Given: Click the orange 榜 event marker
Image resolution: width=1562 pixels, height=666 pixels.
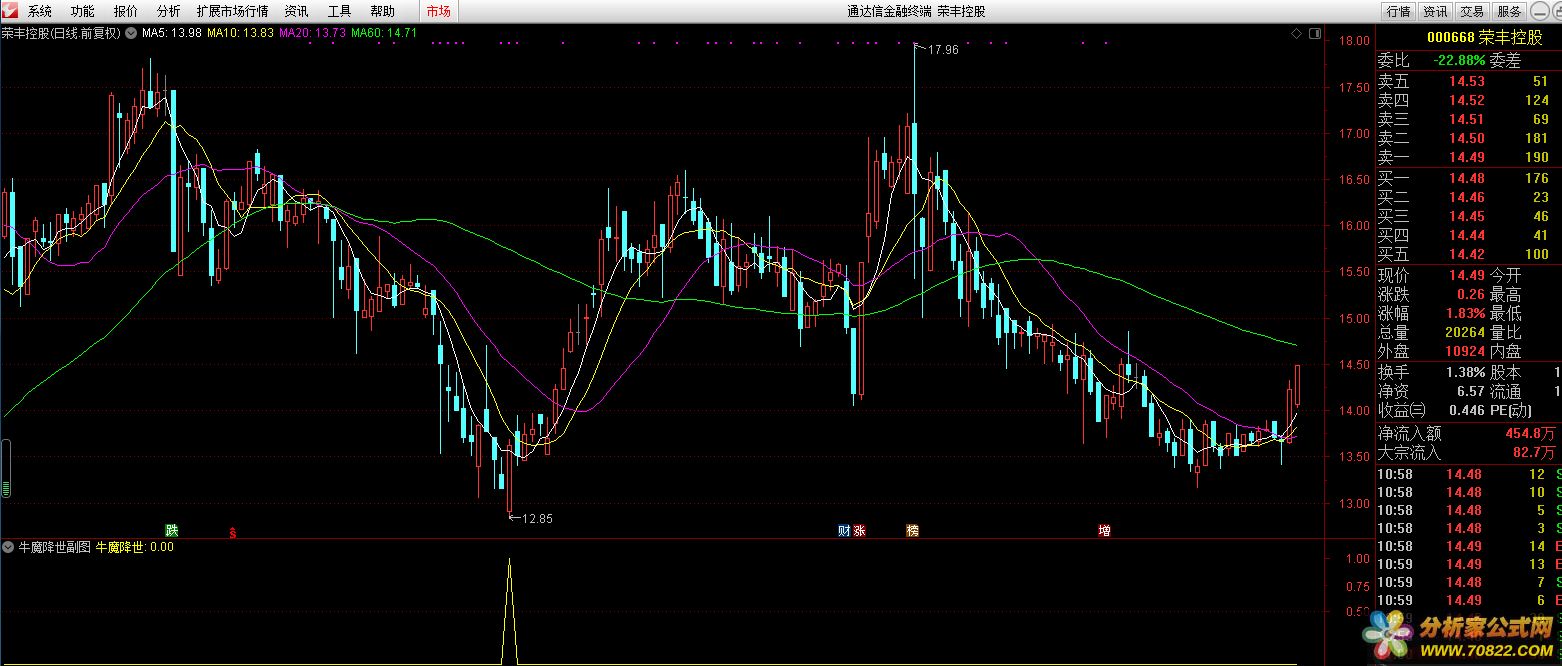Looking at the screenshot, I should point(912,530).
